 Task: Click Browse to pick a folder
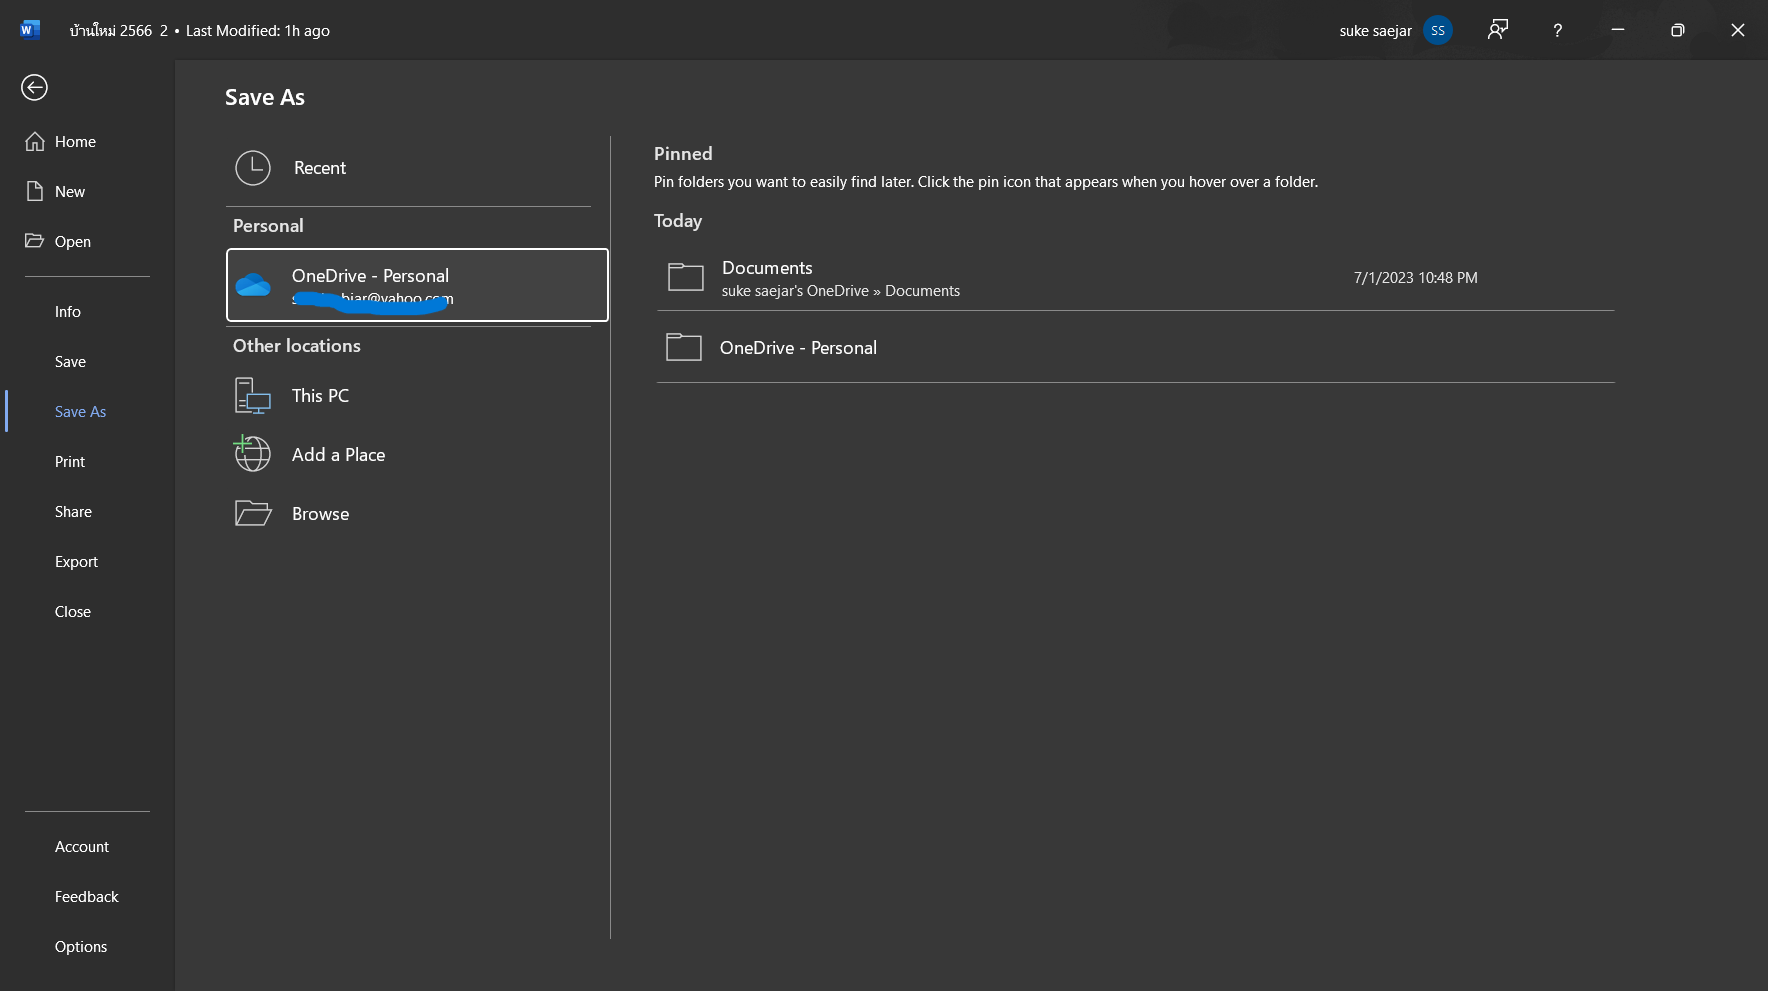pos(409,513)
